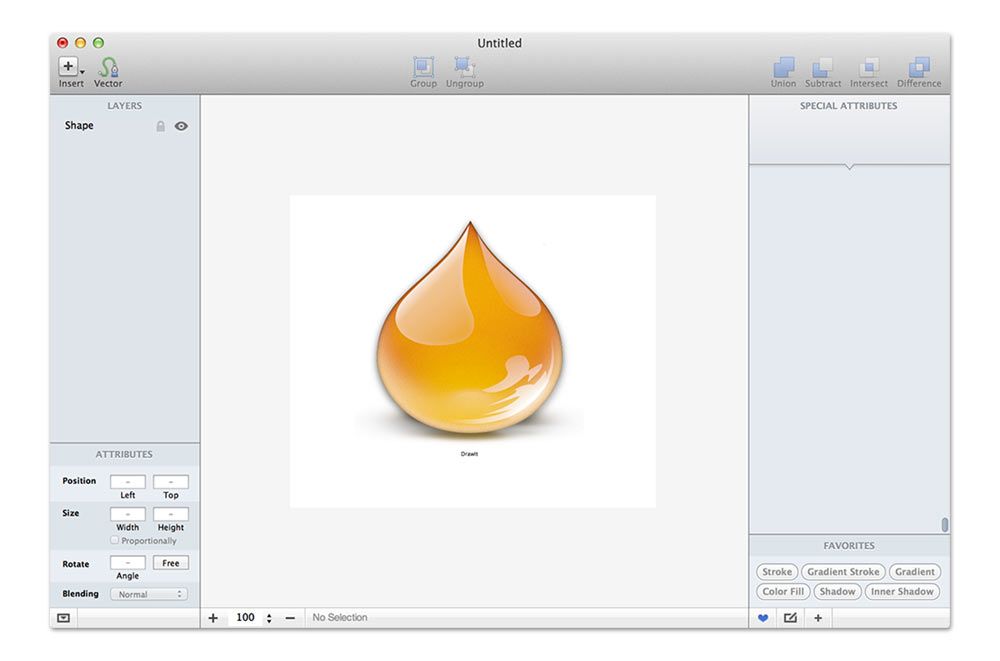Click the zoom value 100 field
The height and width of the screenshot is (661, 1000).
coord(245,618)
